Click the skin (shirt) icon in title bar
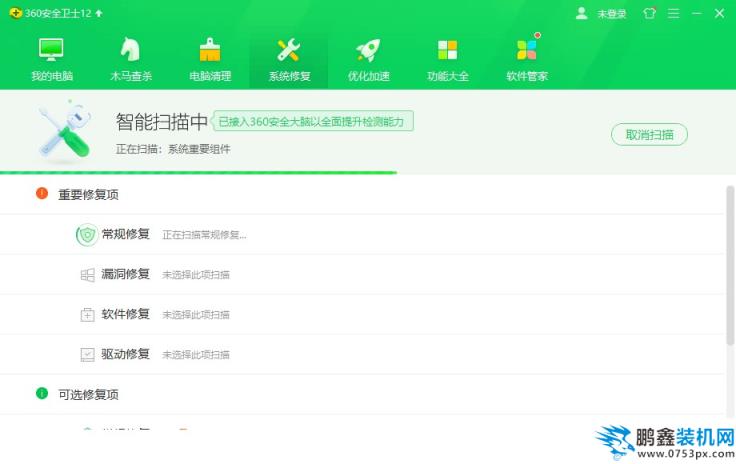 pyautogui.click(x=650, y=14)
